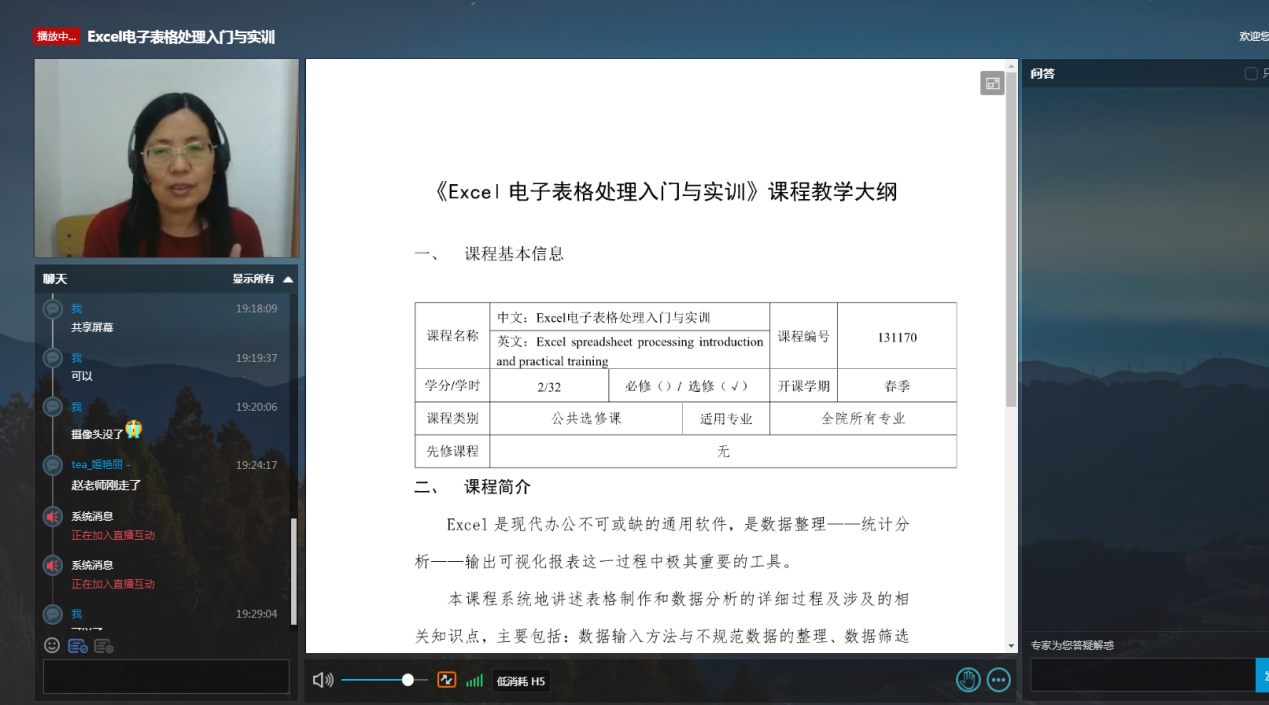1269x705 pixels.
Task: Click the 二、课程简介 section heading
Action: tap(473, 487)
